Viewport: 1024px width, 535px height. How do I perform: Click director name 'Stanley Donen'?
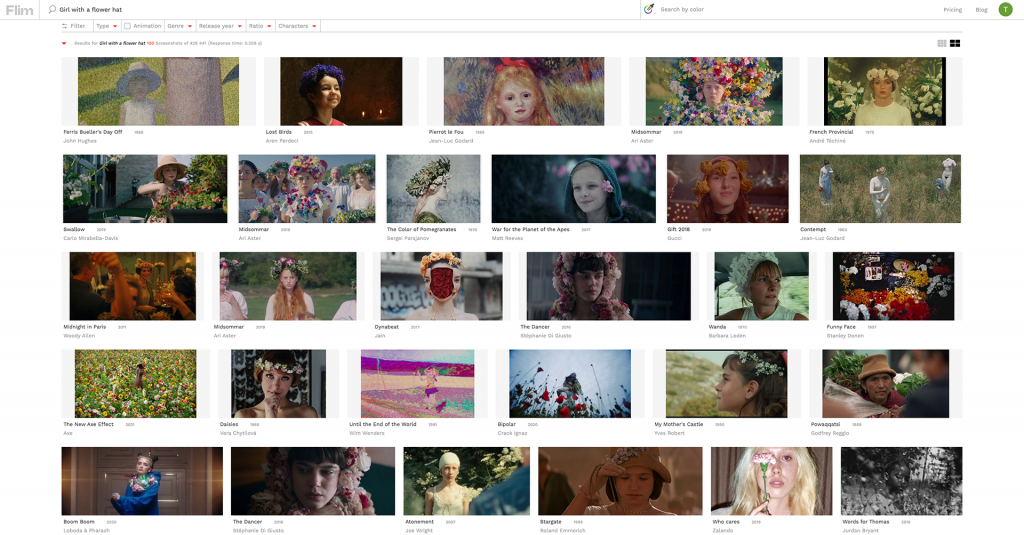845,336
